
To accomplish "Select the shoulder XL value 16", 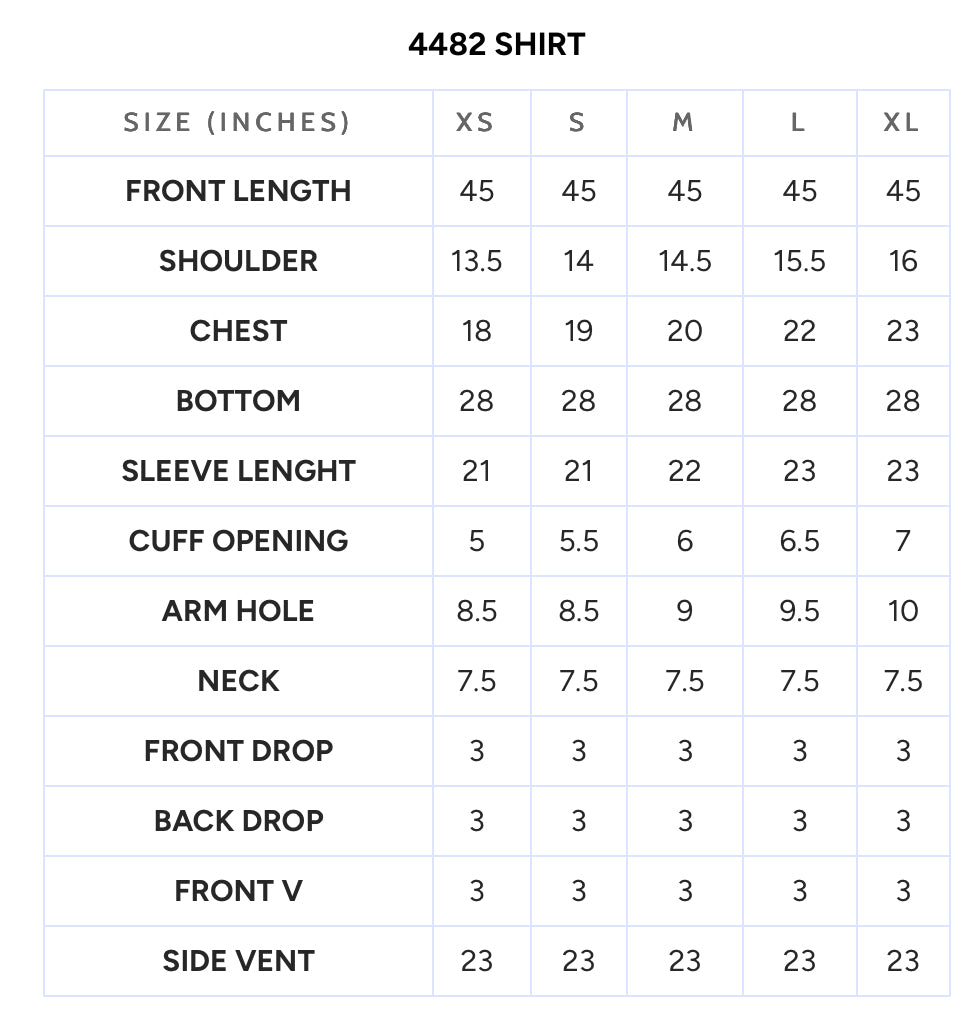I will 903,261.
